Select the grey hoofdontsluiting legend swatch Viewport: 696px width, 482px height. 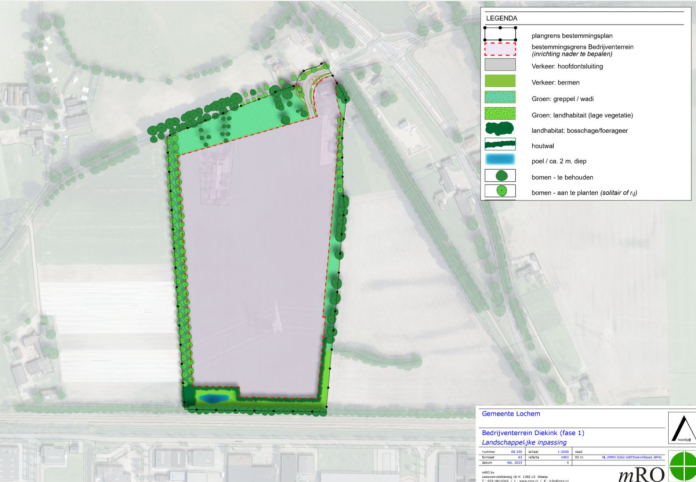(500, 65)
